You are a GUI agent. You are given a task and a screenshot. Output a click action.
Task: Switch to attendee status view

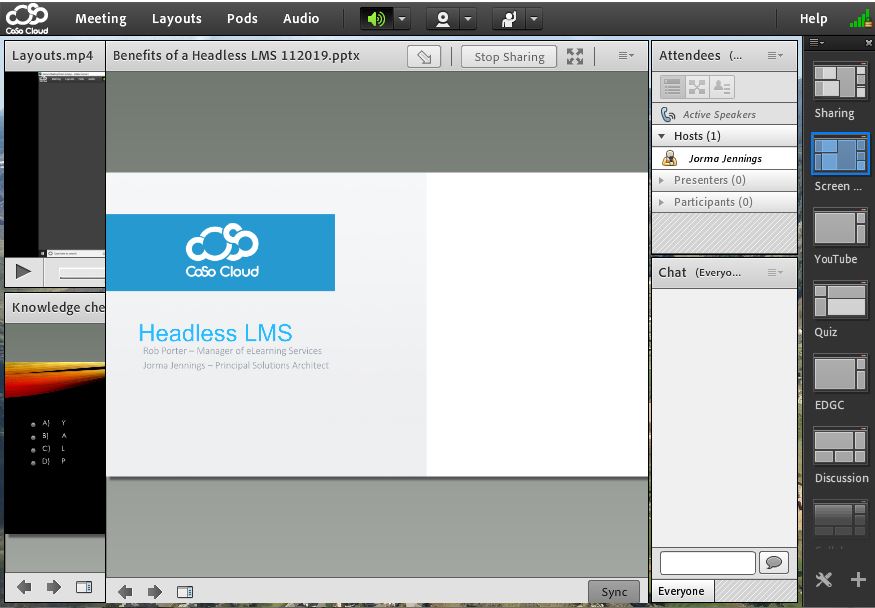pos(722,87)
